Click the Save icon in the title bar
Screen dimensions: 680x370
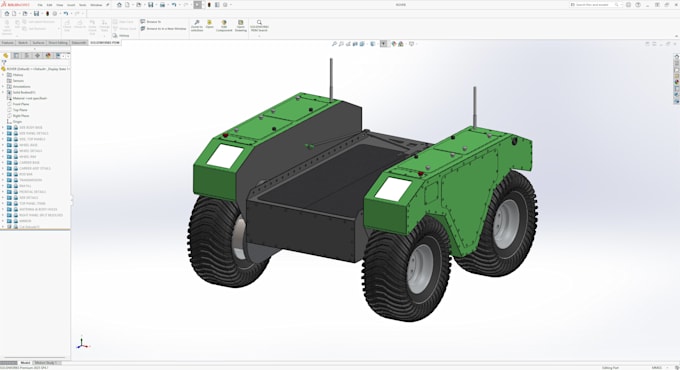coord(150,5)
